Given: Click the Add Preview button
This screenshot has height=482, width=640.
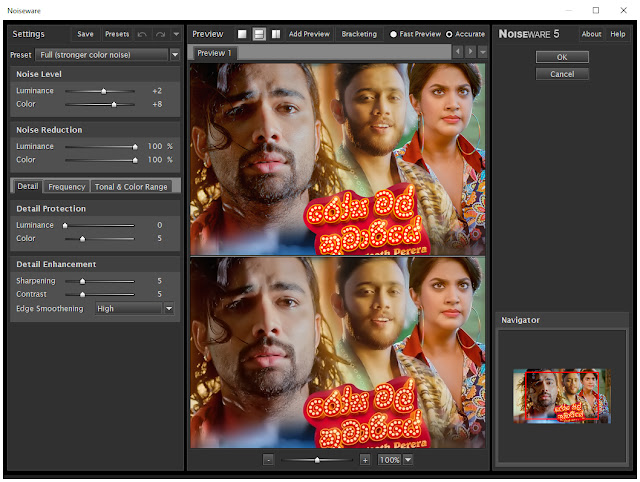Looking at the screenshot, I should coord(309,34).
